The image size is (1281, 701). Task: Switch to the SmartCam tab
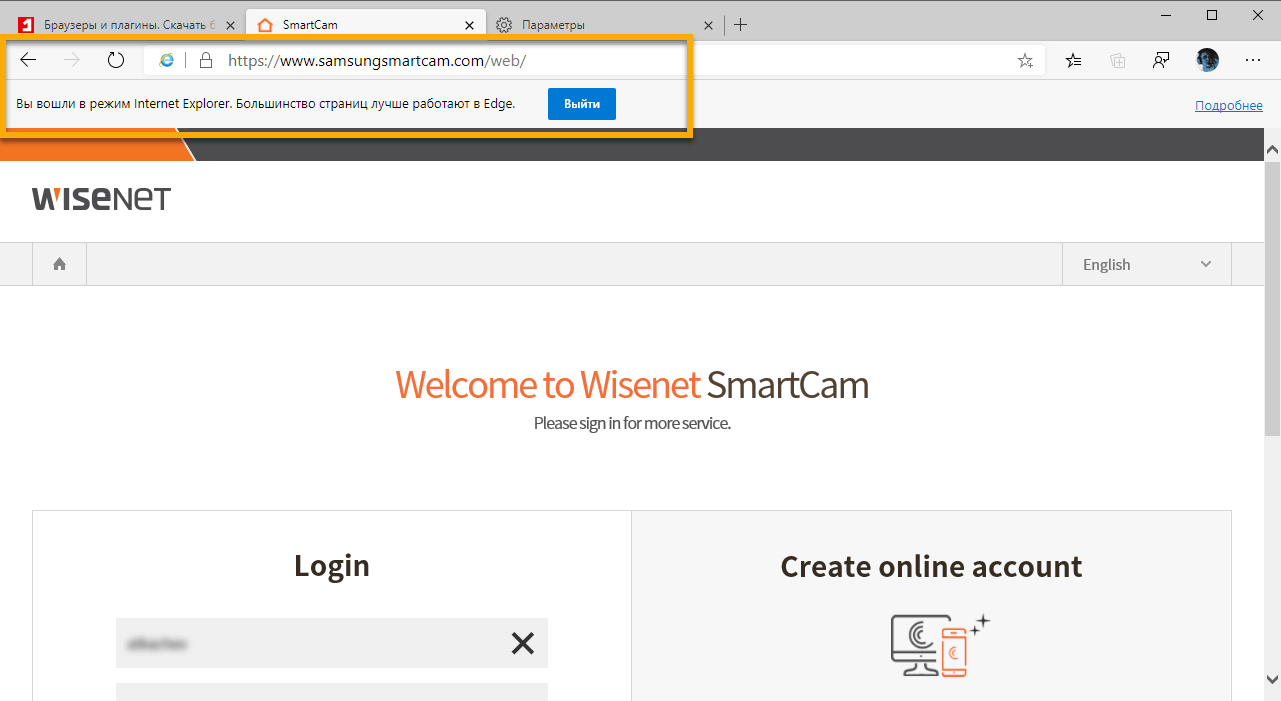coord(365,25)
